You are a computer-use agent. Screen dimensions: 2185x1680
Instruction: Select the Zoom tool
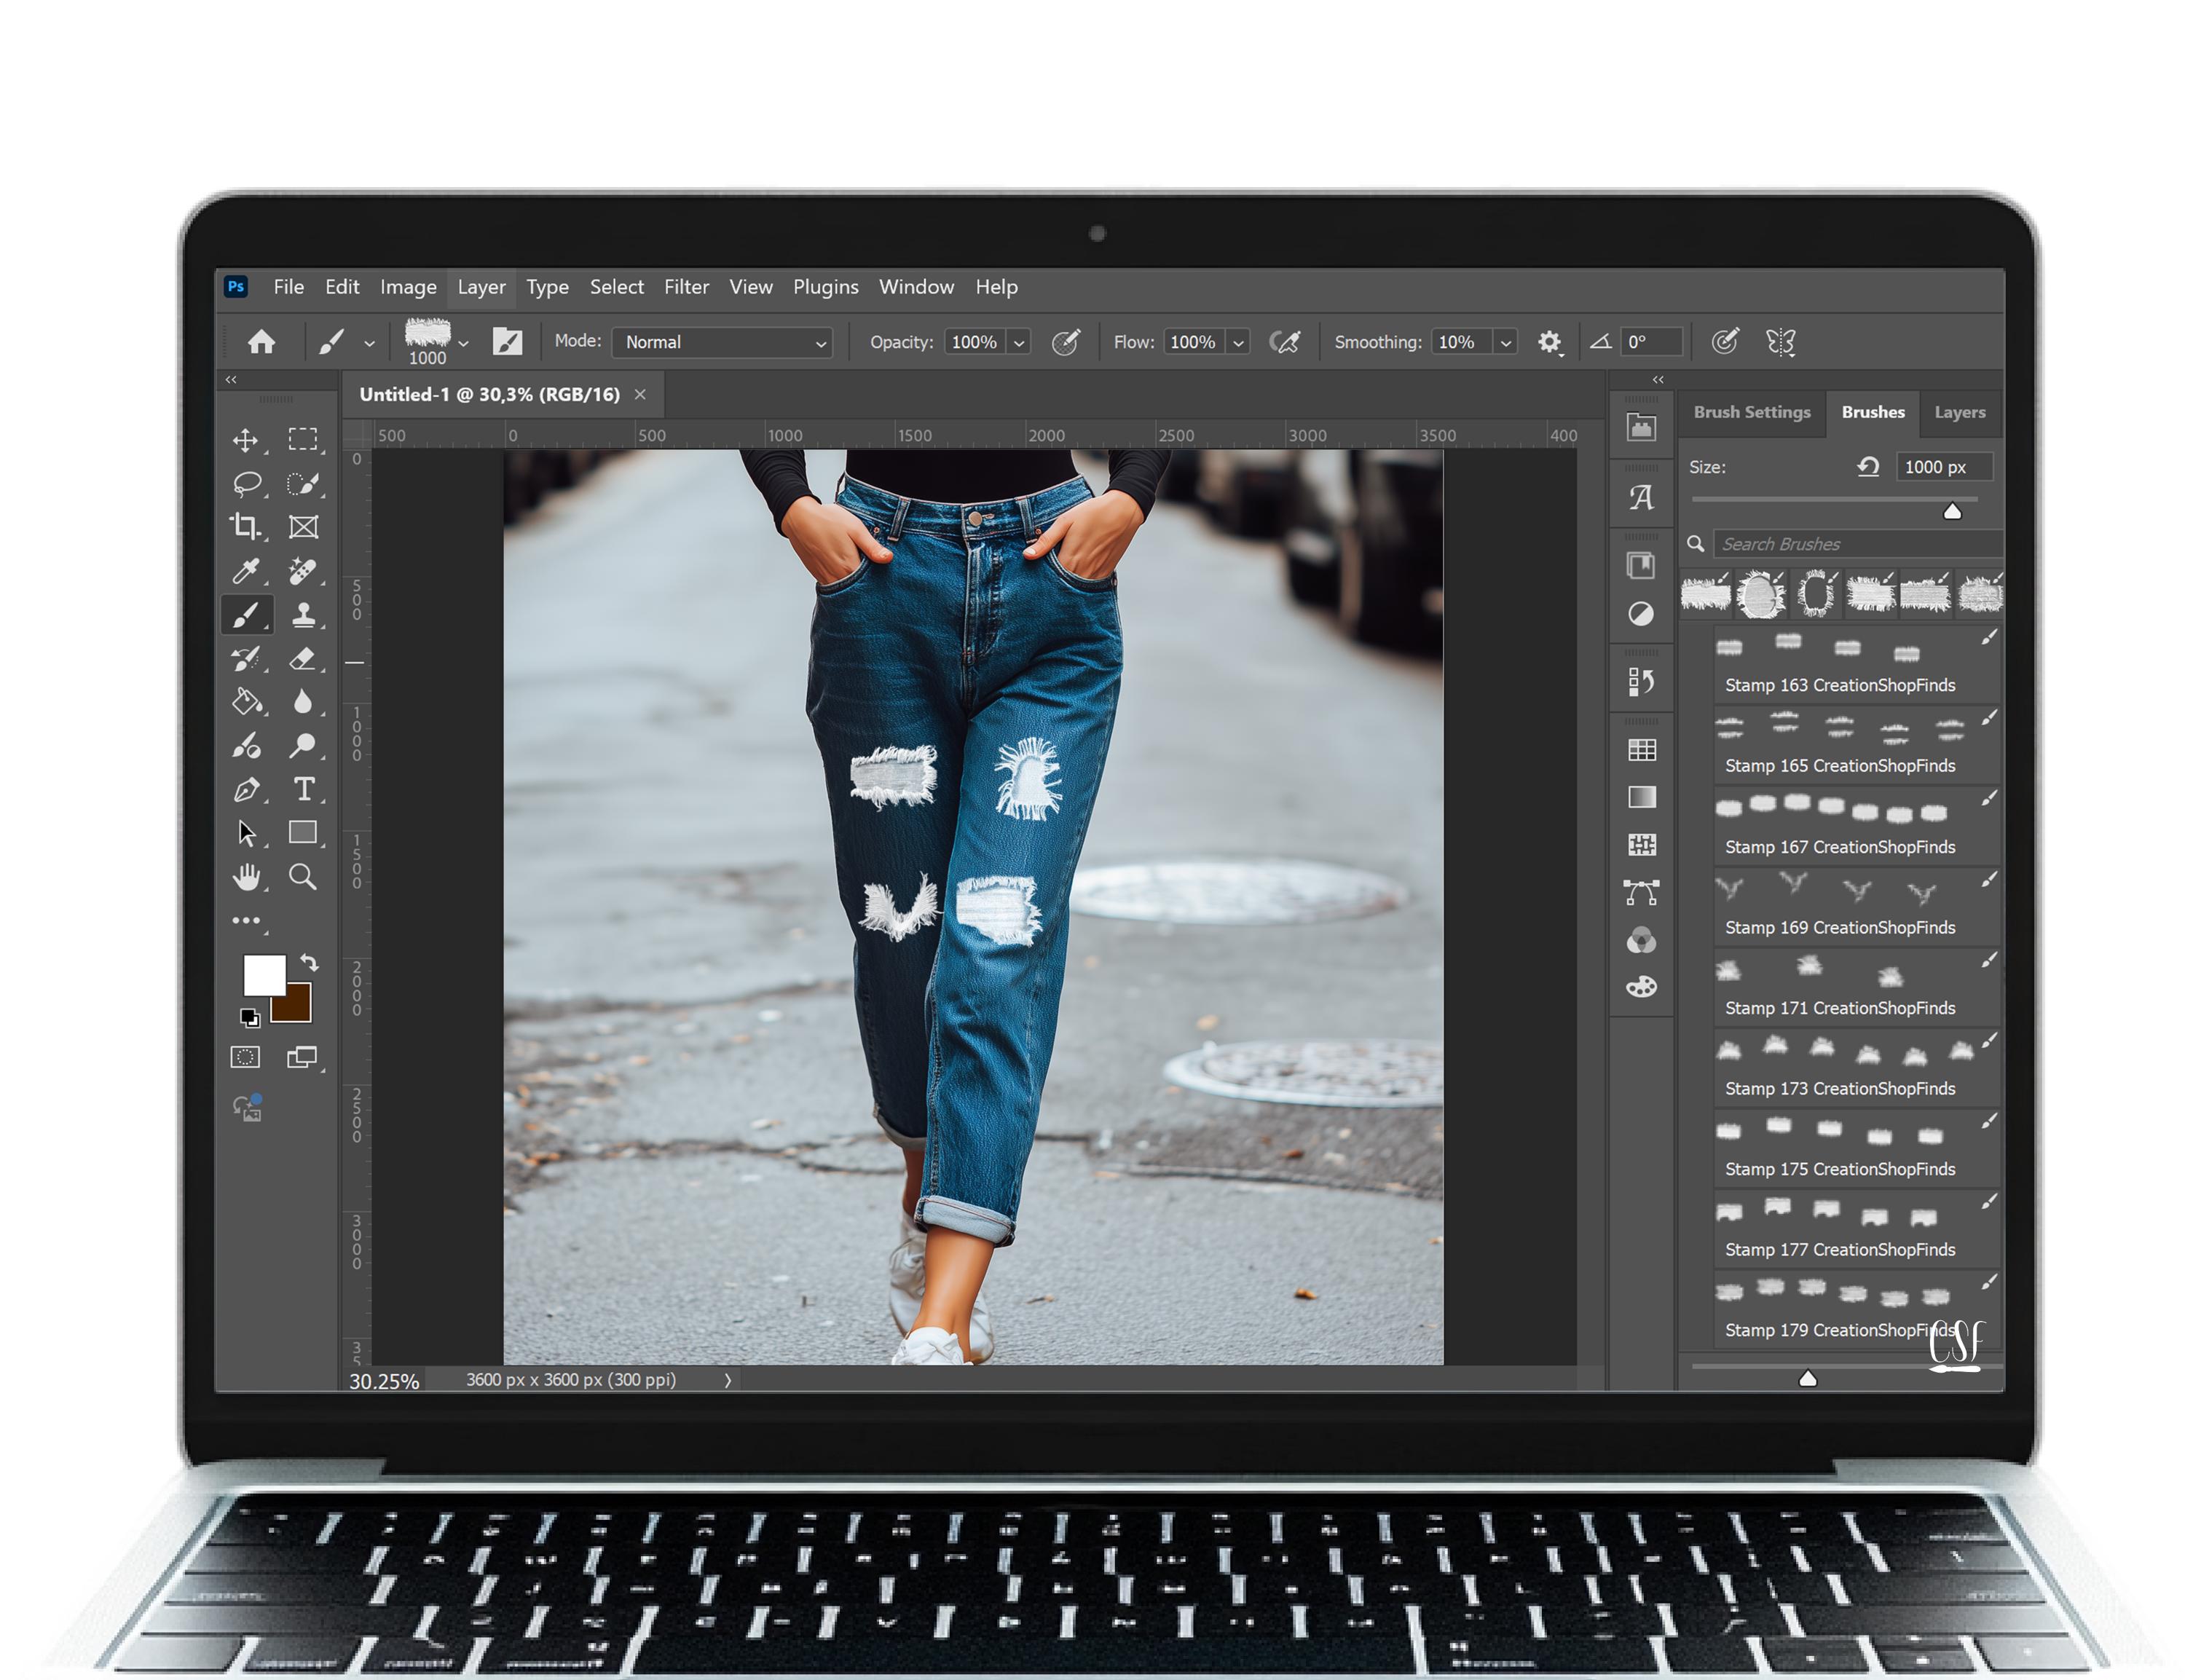click(x=303, y=877)
